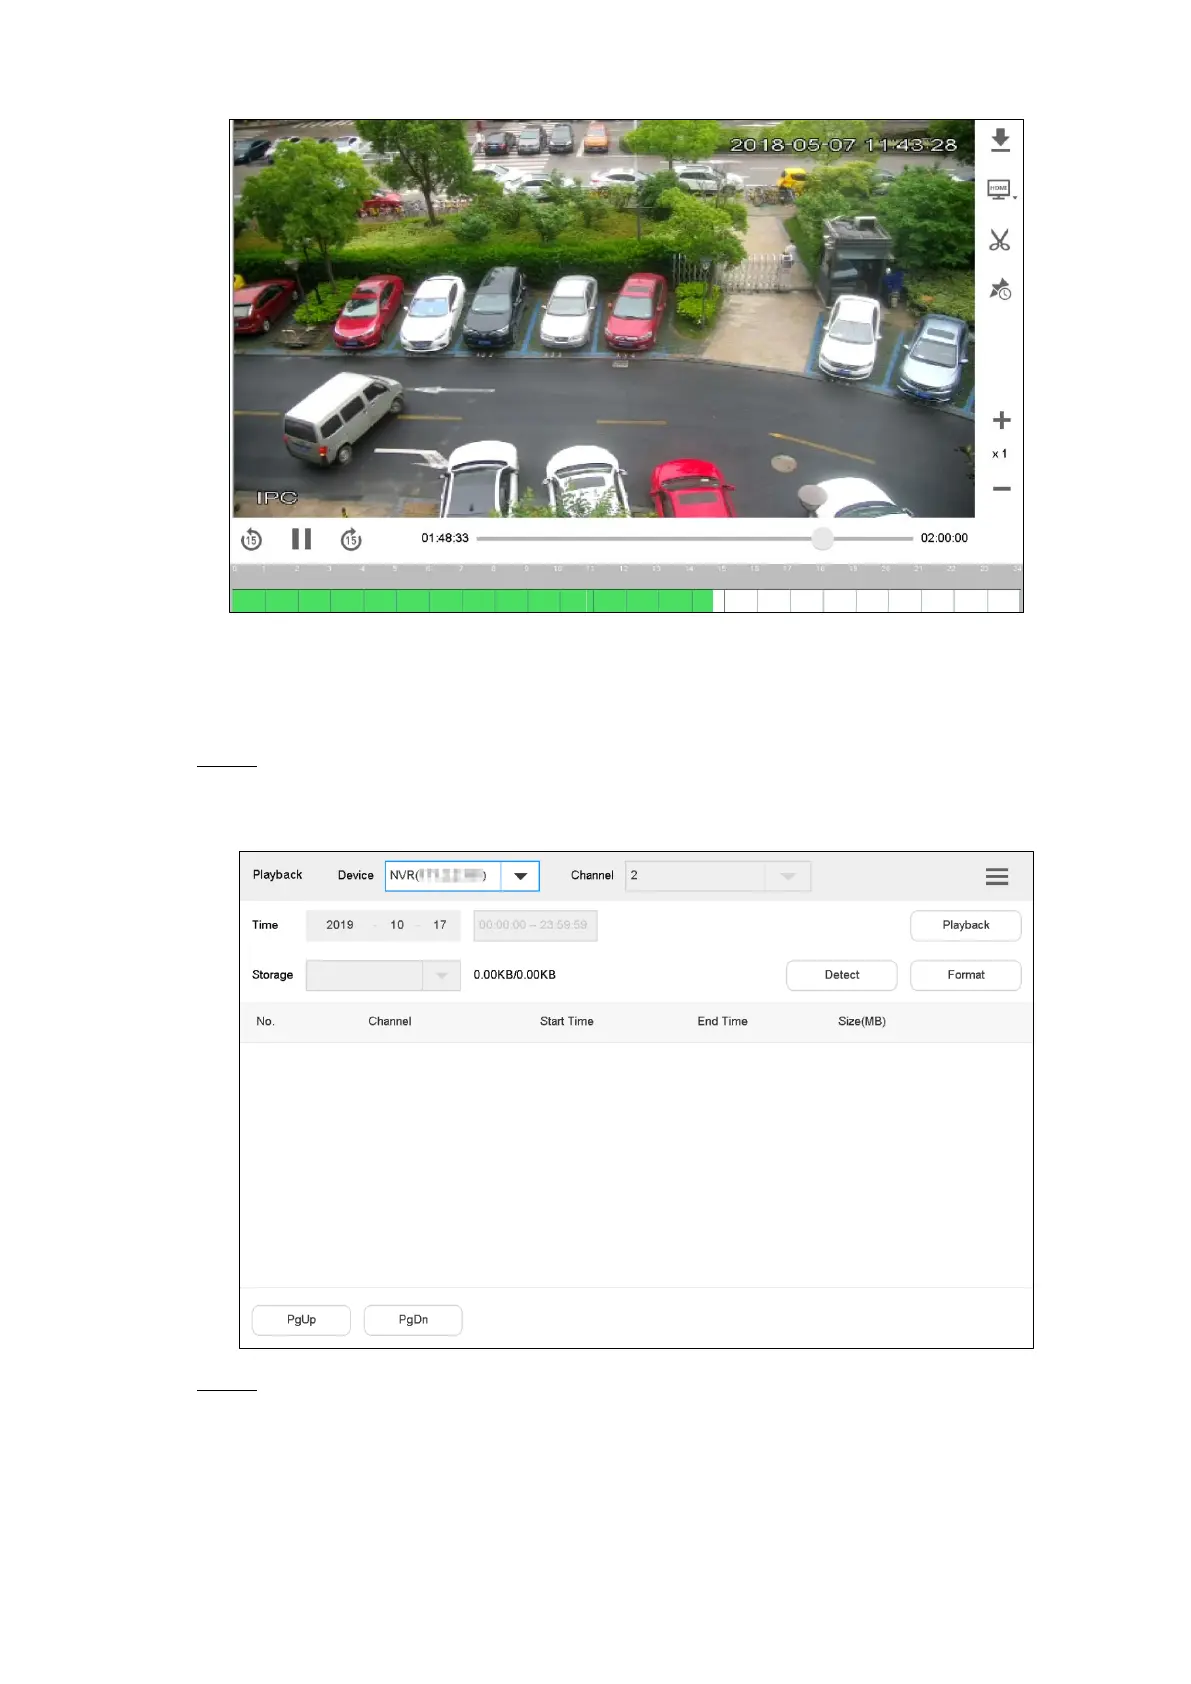Viewport: 1191px width, 1684px height.
Task: Click the Playback button
Action: tap(966, 925)
